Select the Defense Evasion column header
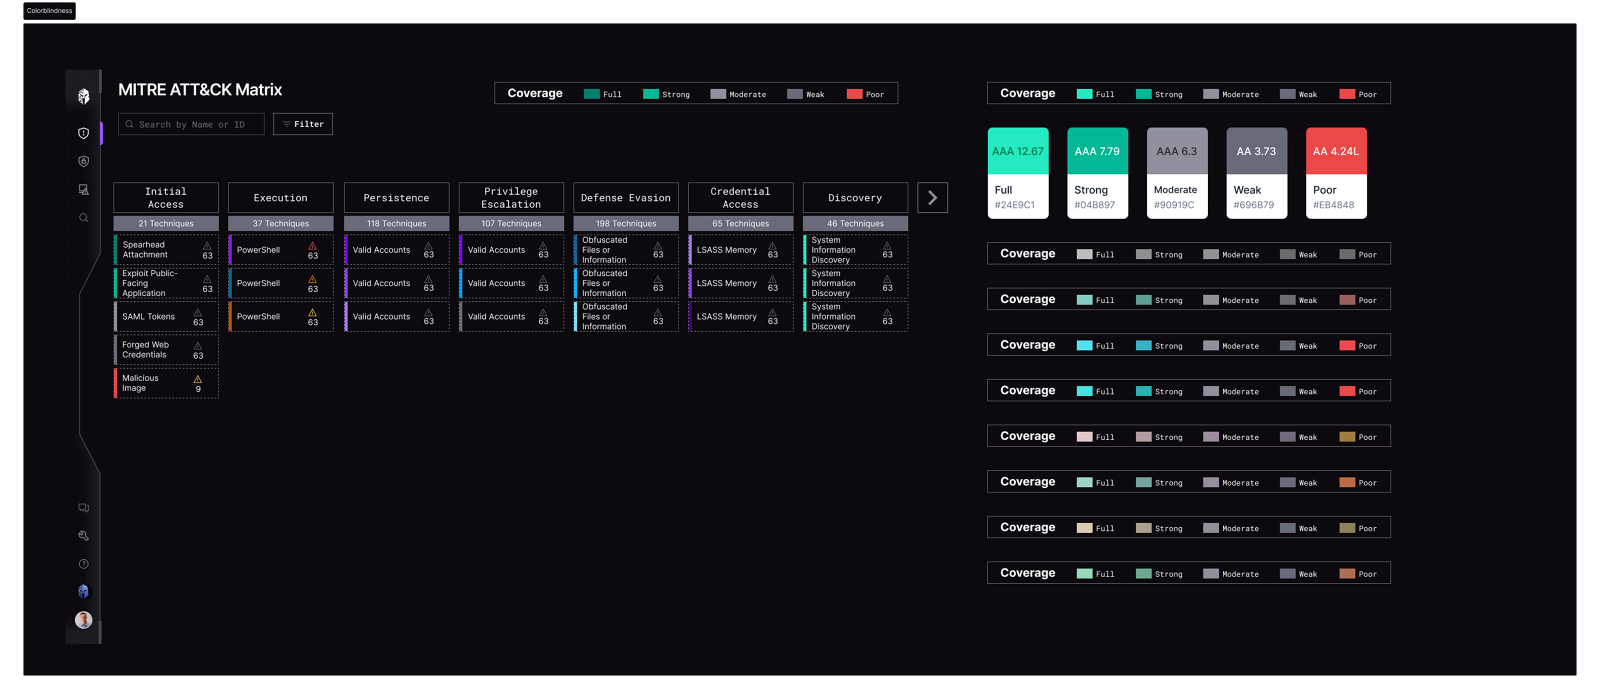The image size is (1600, 699). 626,198
